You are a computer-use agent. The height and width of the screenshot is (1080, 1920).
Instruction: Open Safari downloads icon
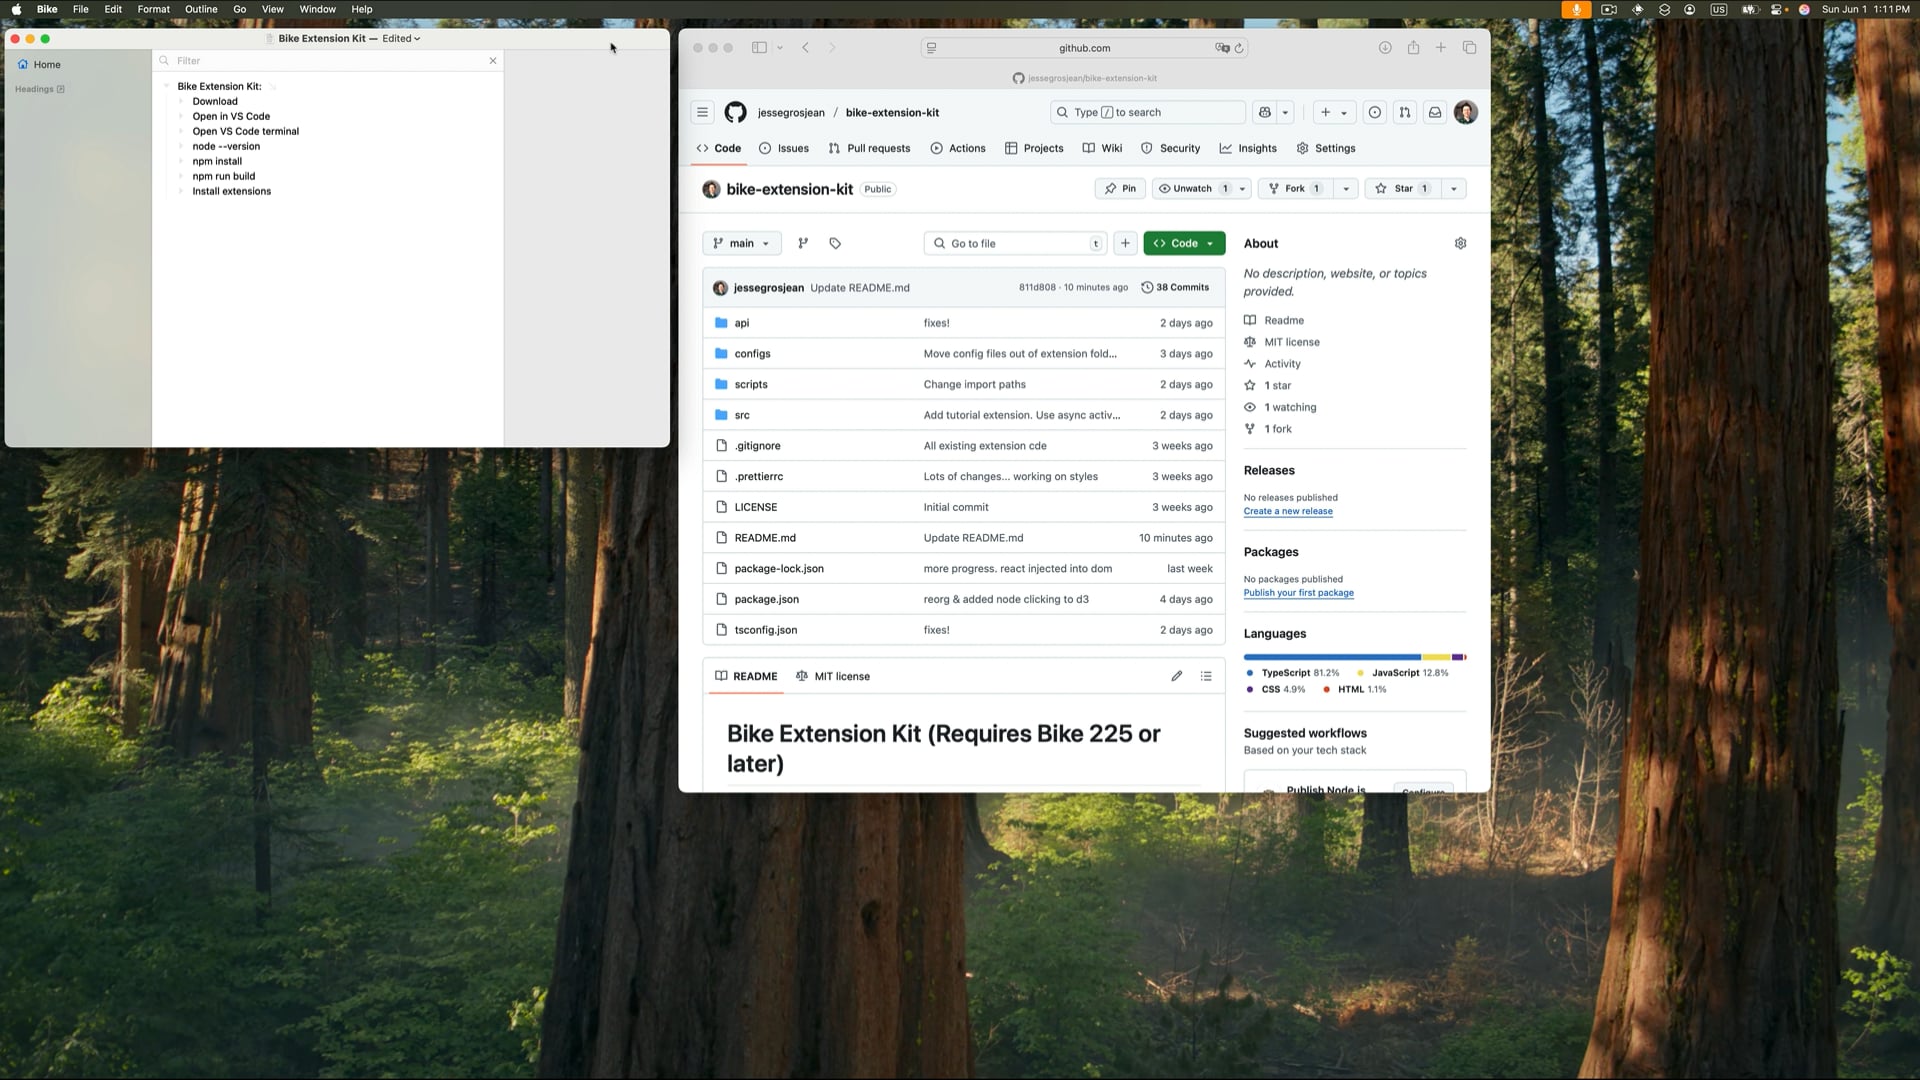click(1385, 47)
